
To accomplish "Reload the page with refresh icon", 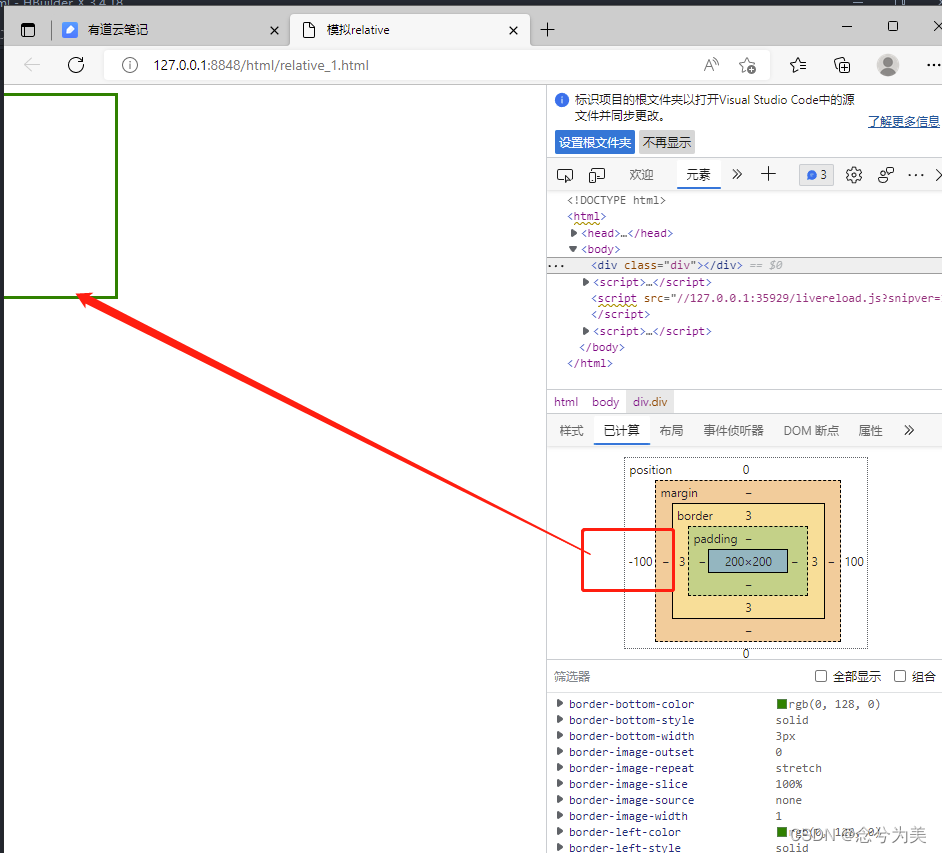I will tap(76, 65).
